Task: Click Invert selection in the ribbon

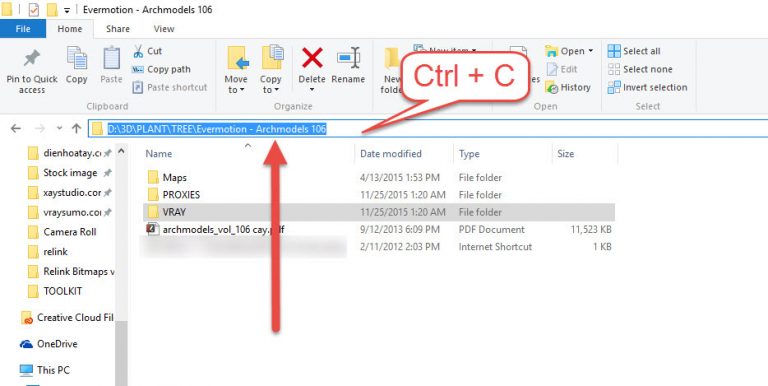Action: click(647, 88)
